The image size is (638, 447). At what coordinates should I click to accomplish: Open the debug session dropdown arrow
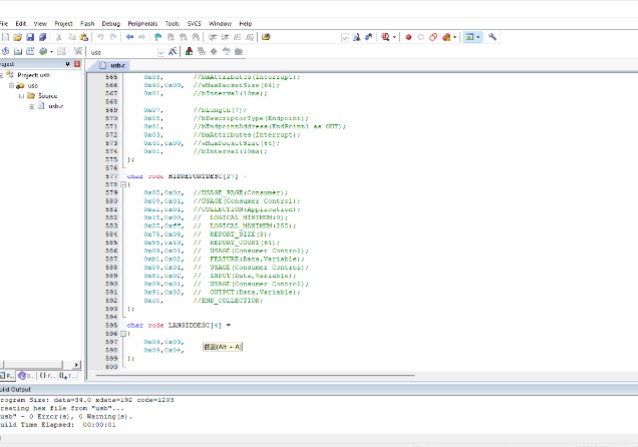[394, 37]
